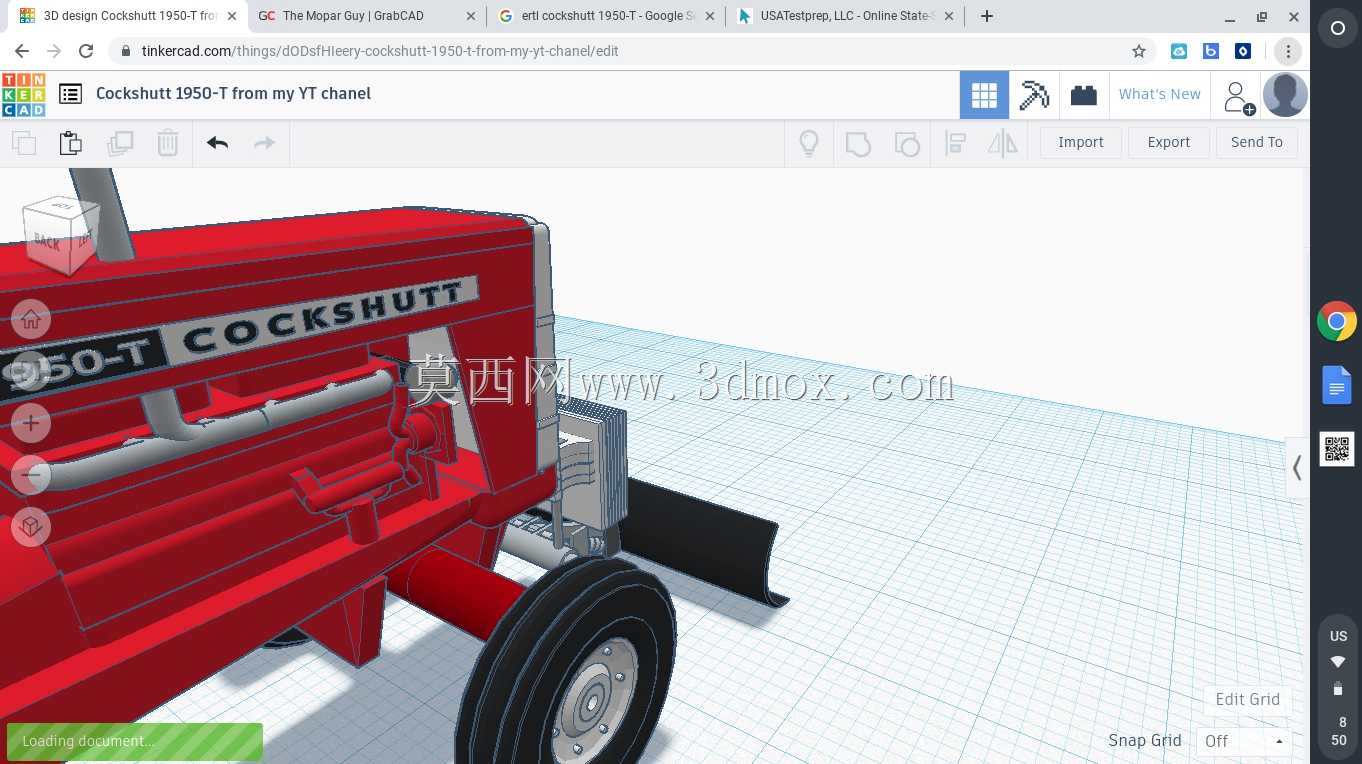Open the What's New link
This screenshot has width=1362, height=764.
tap(1160, 94)
